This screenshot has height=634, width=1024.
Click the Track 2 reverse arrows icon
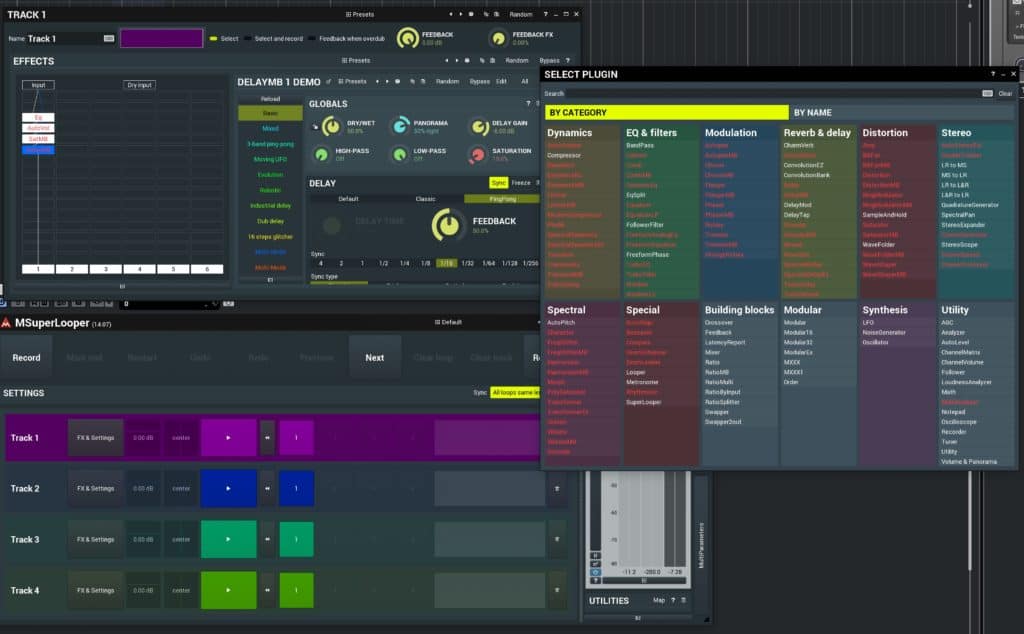(x=267, y=488)
